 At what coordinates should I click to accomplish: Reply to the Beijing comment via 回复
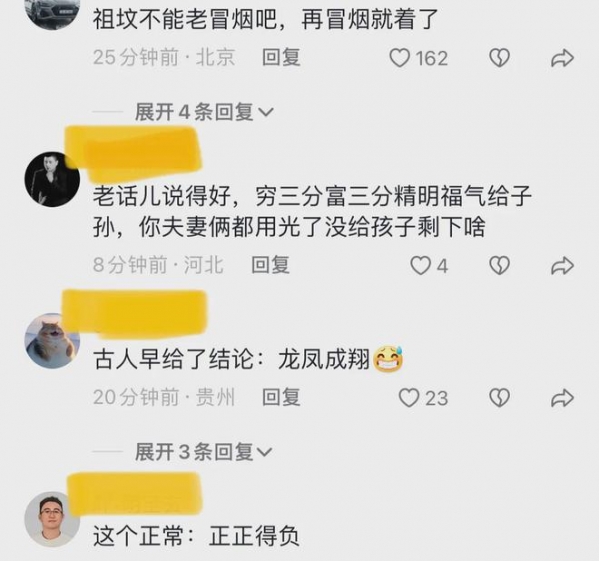[281, 58]
